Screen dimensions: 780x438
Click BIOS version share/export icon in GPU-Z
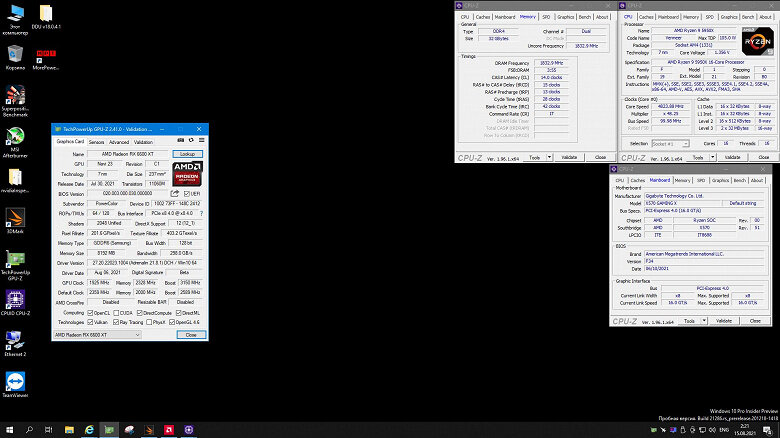(175, 193)
